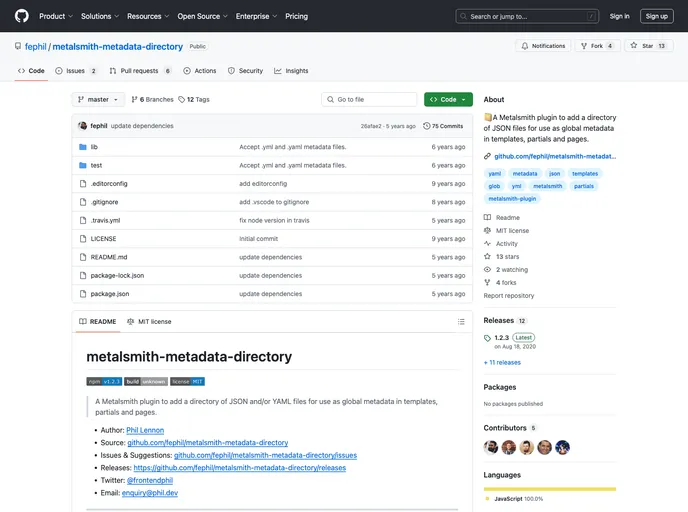
Task: Open the github.com homepage link in About
Action: point(555,157)
